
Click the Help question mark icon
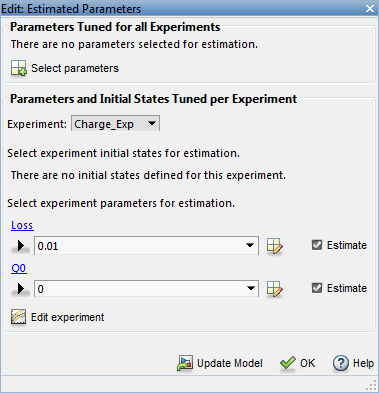[341, 363]
